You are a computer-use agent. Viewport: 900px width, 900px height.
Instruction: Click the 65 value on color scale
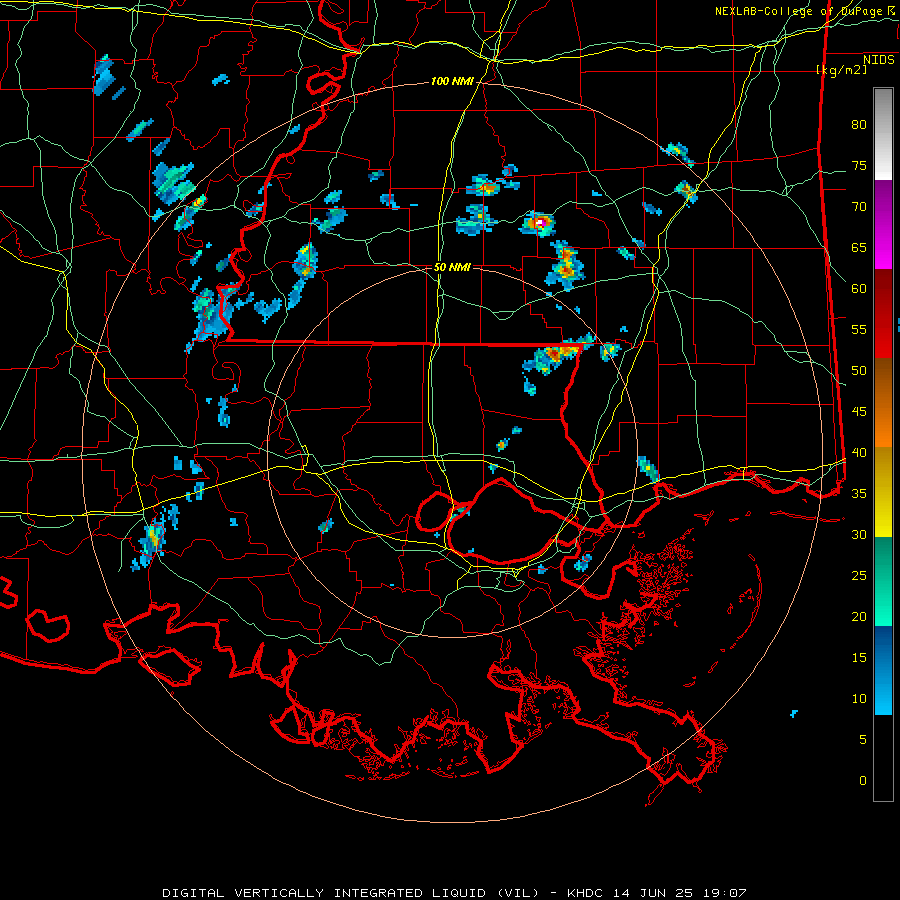pos(859,248)
